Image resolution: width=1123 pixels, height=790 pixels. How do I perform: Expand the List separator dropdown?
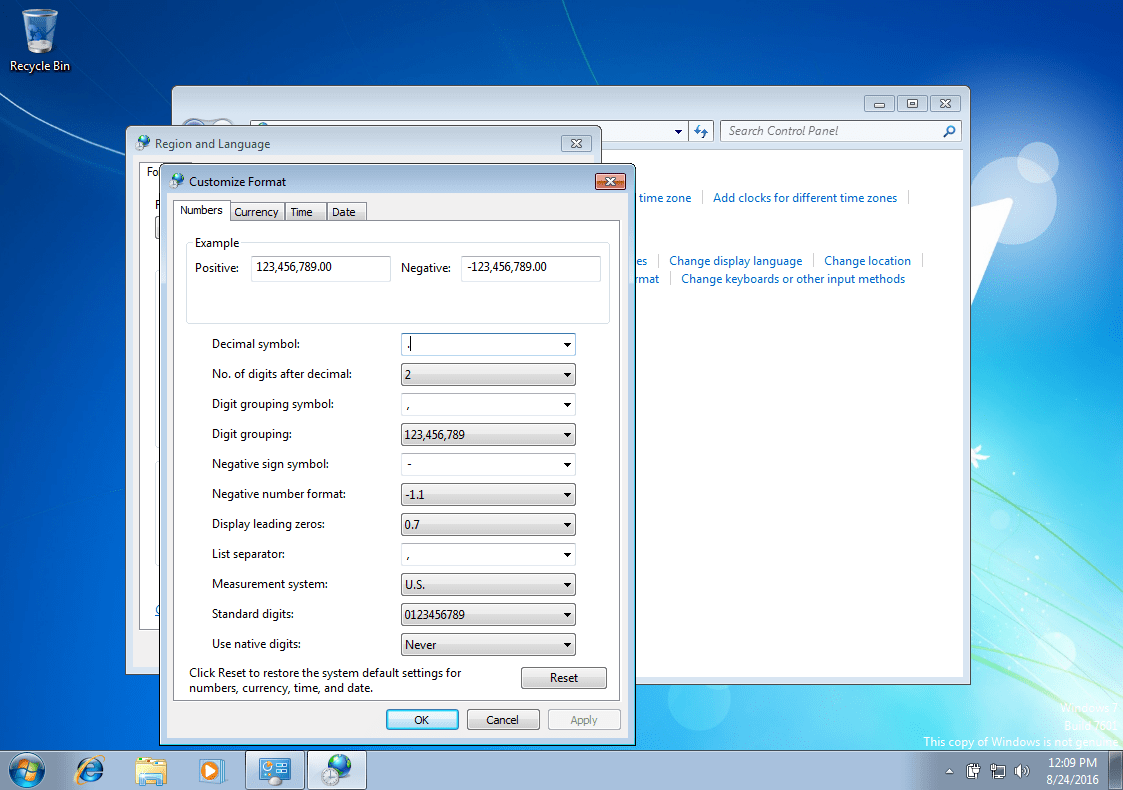click(567, 555)
